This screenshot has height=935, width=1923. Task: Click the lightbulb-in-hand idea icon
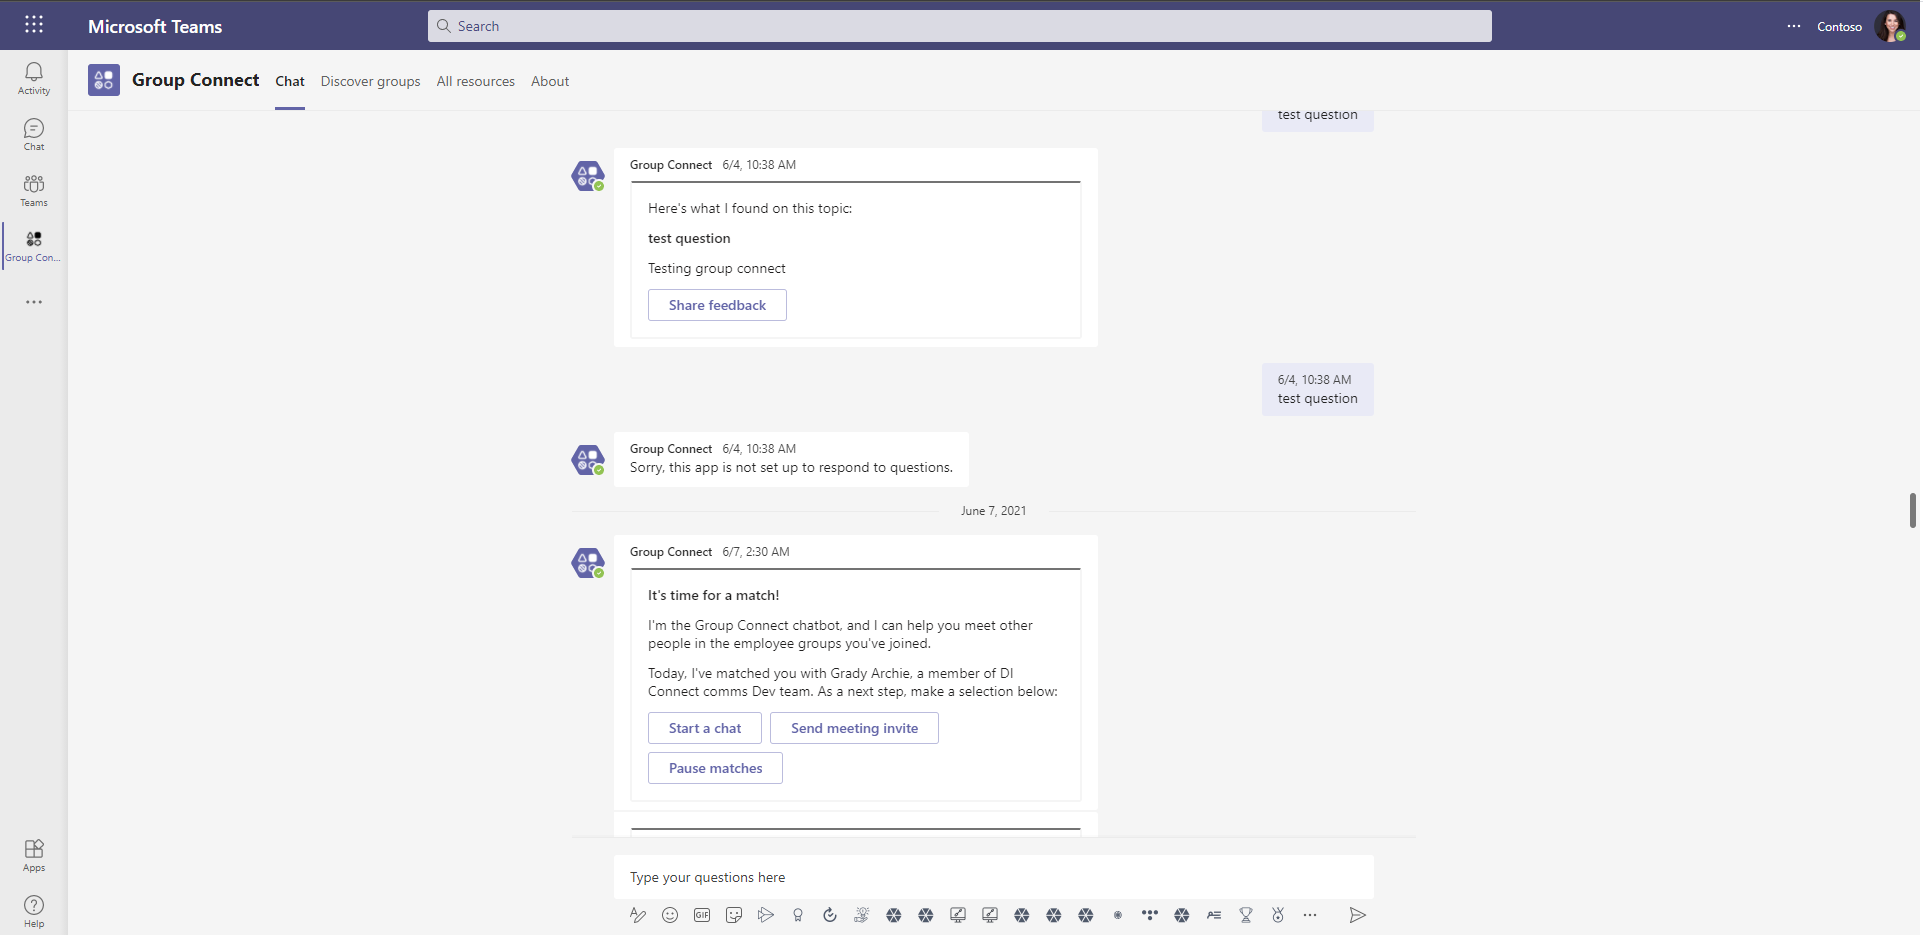(862, 915)
